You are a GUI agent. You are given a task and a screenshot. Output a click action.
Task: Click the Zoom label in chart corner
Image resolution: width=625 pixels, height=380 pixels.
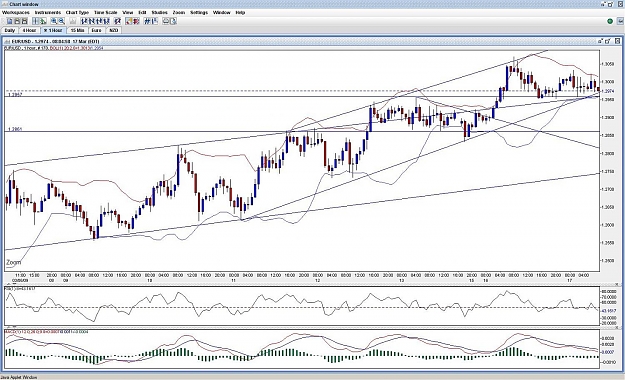pyautogui.click(x=14, y=262)
